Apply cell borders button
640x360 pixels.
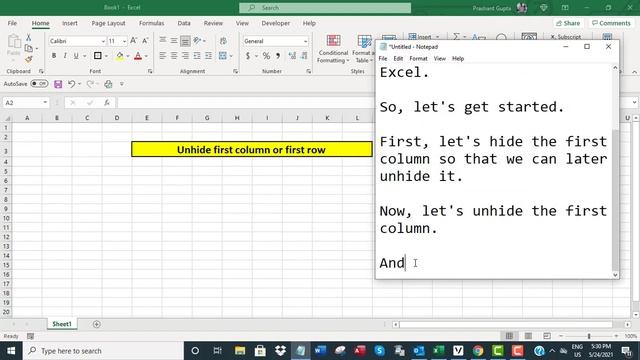click(98, 56)
